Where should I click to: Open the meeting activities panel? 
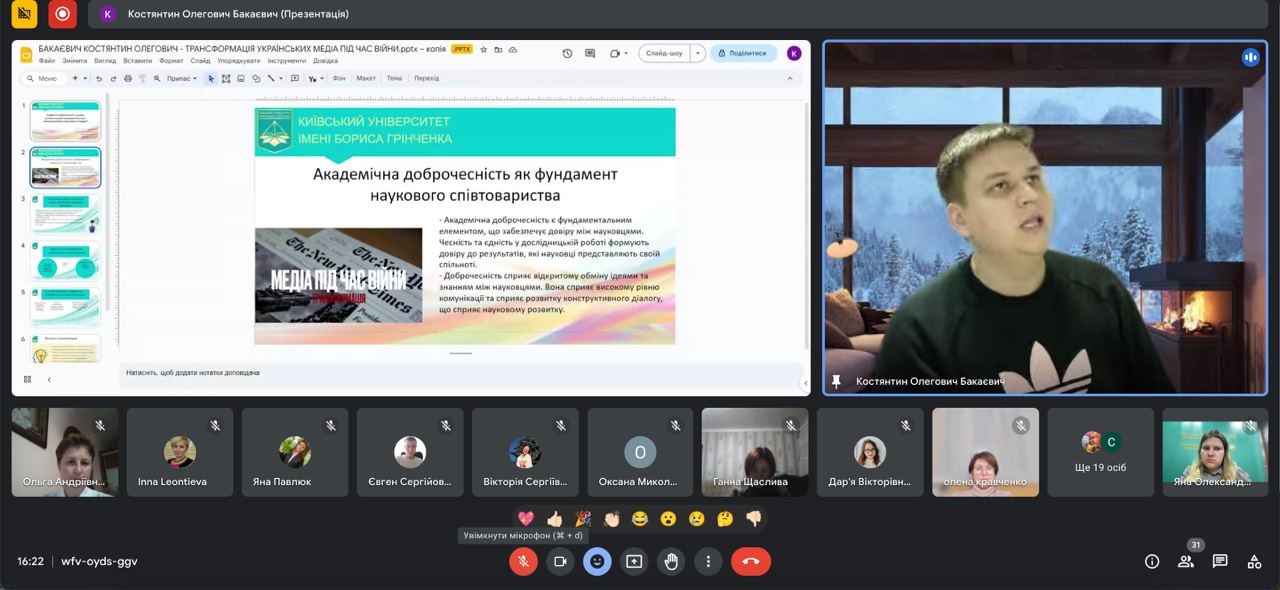click(x=1254, y=562)
